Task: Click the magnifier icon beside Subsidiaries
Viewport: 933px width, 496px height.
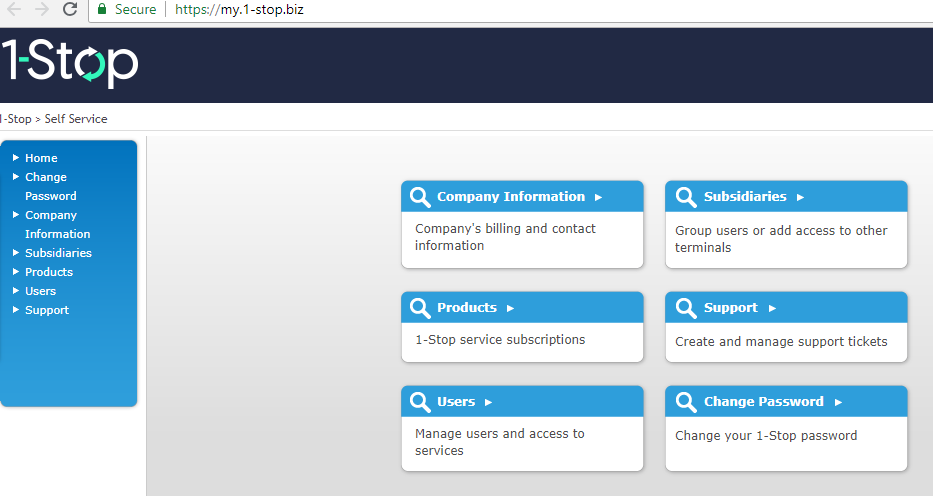Action: pyautogui.click(x=686, y=197)
